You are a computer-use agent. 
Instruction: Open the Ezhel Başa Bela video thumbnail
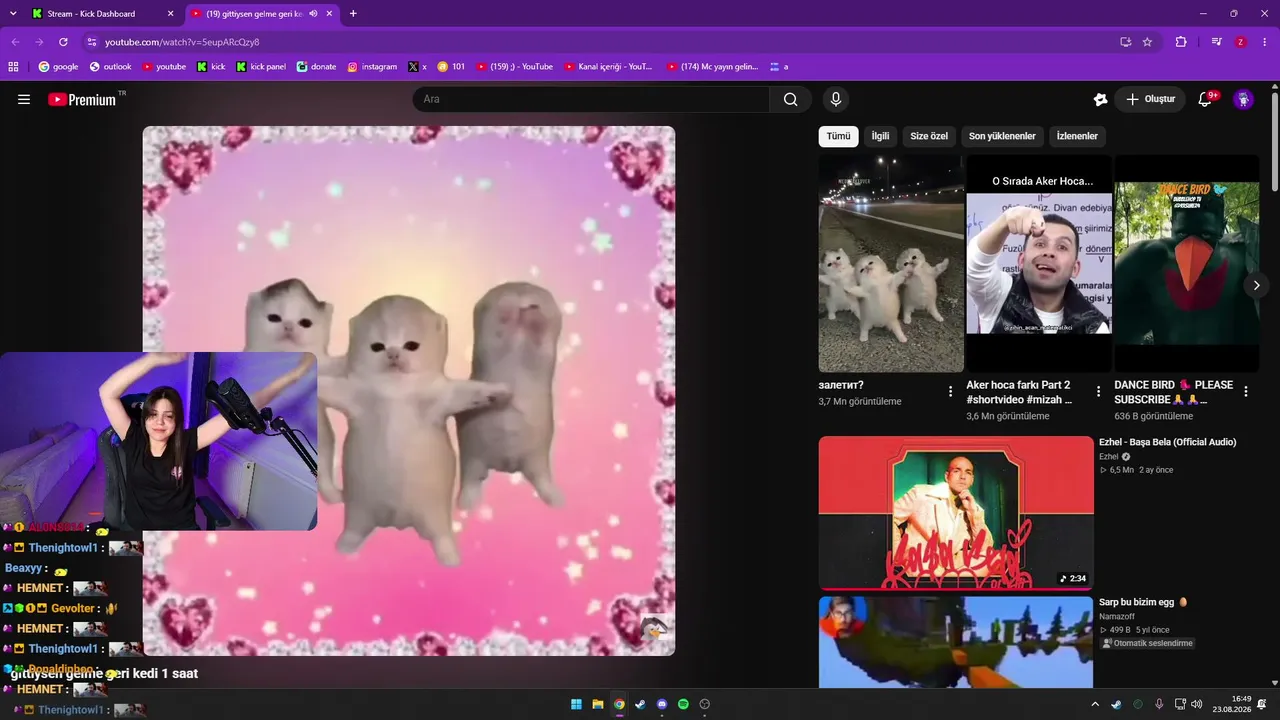click(x=956, y=513)
